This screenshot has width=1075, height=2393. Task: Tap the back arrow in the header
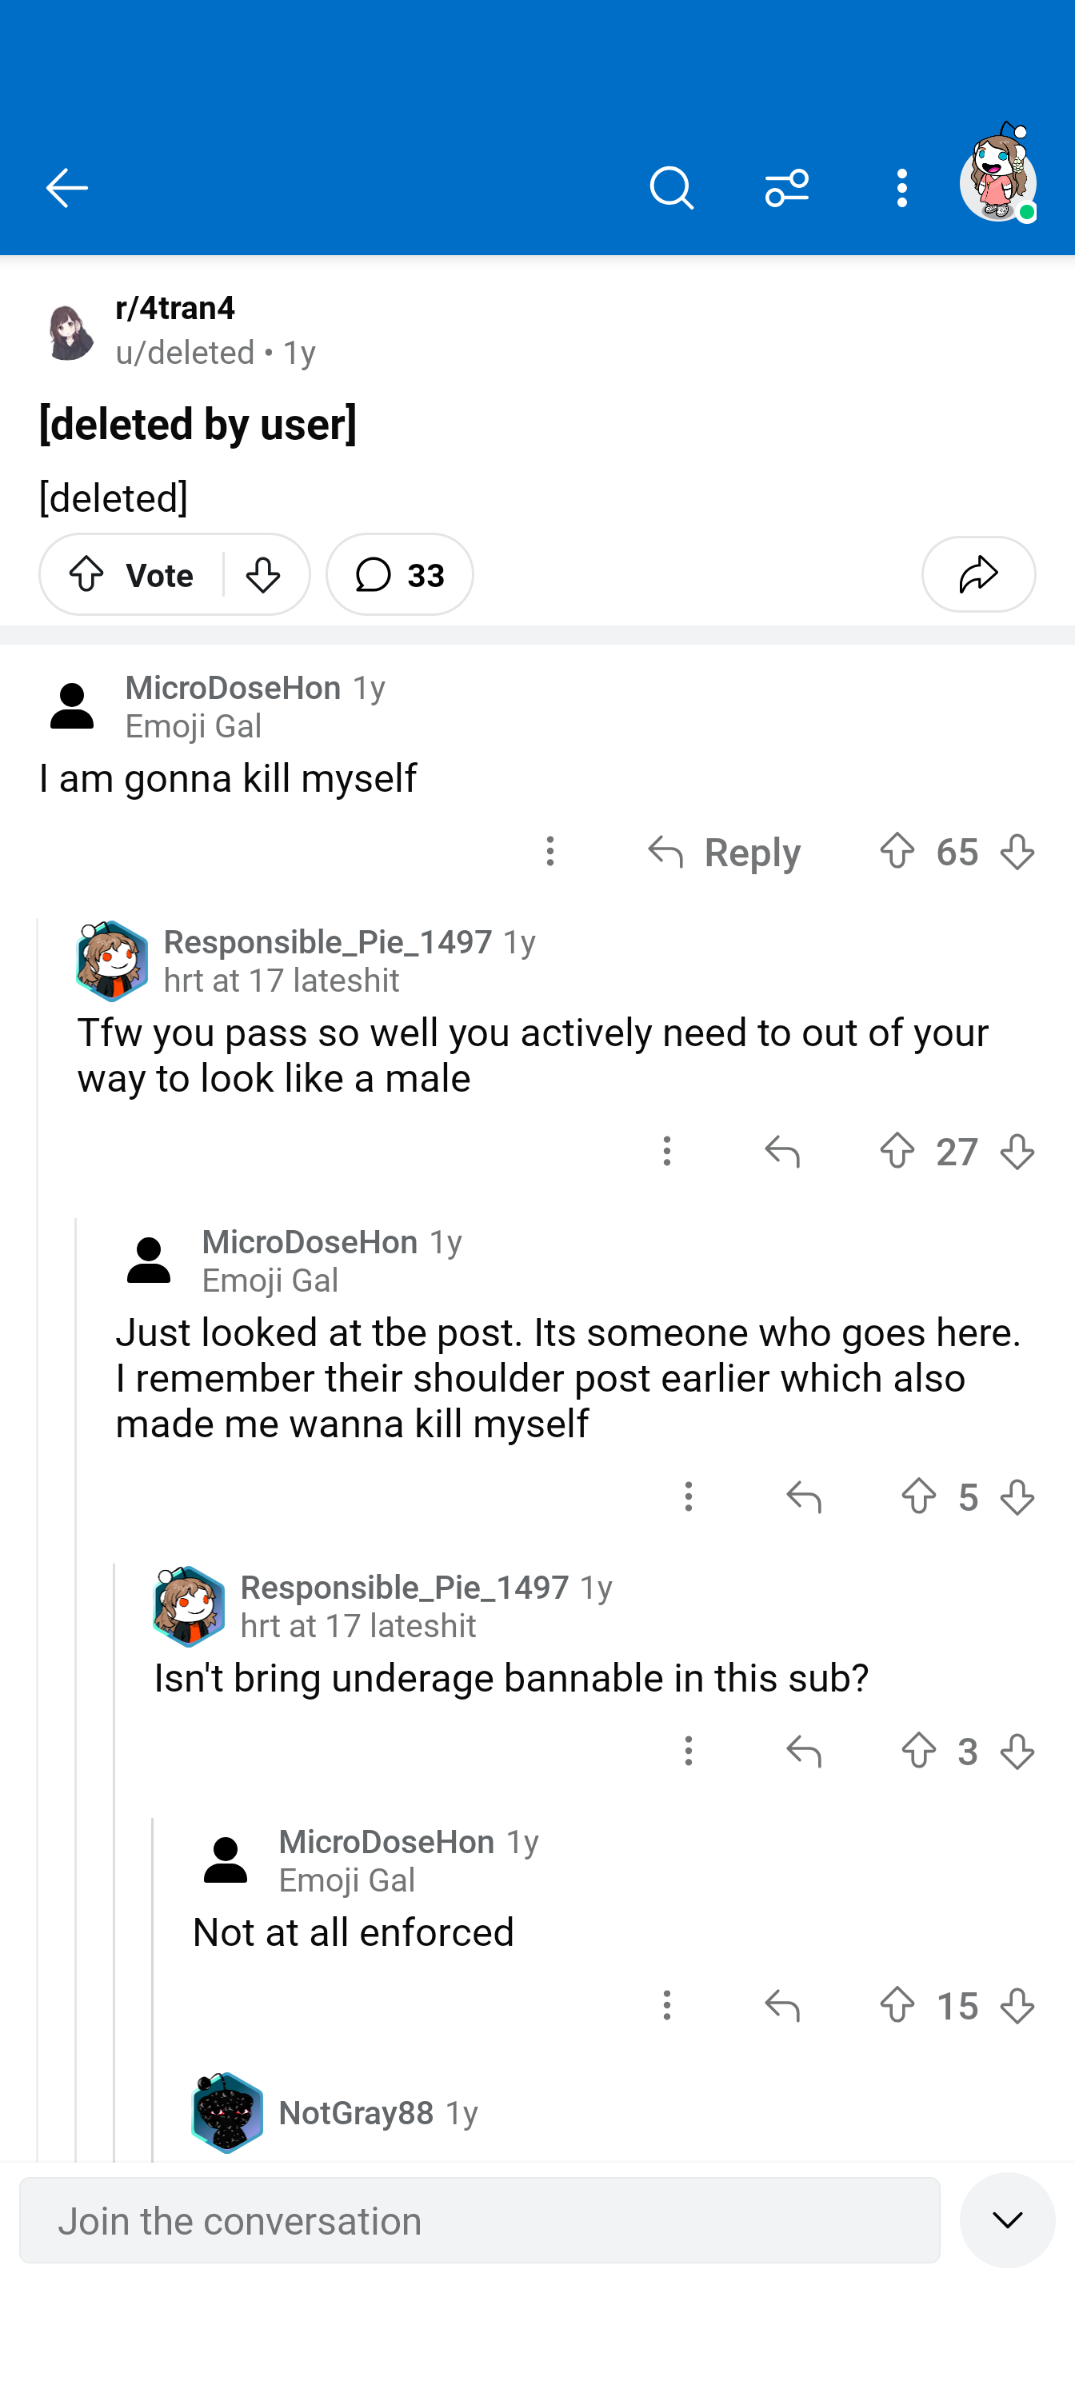pyautogui.click(x=67, y=188)
